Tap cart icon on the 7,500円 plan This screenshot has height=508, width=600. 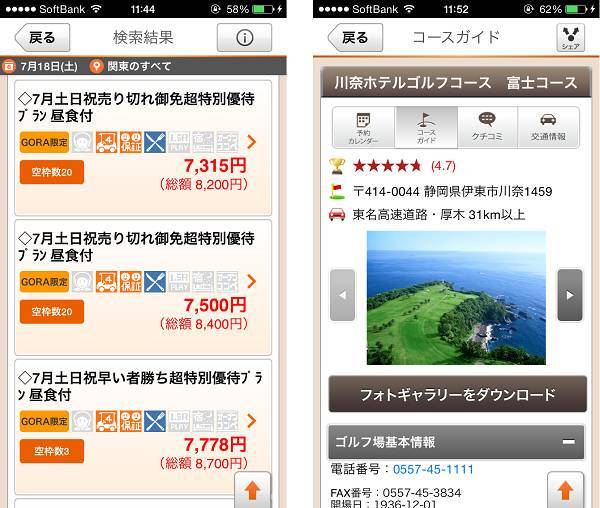coord(106,282)
